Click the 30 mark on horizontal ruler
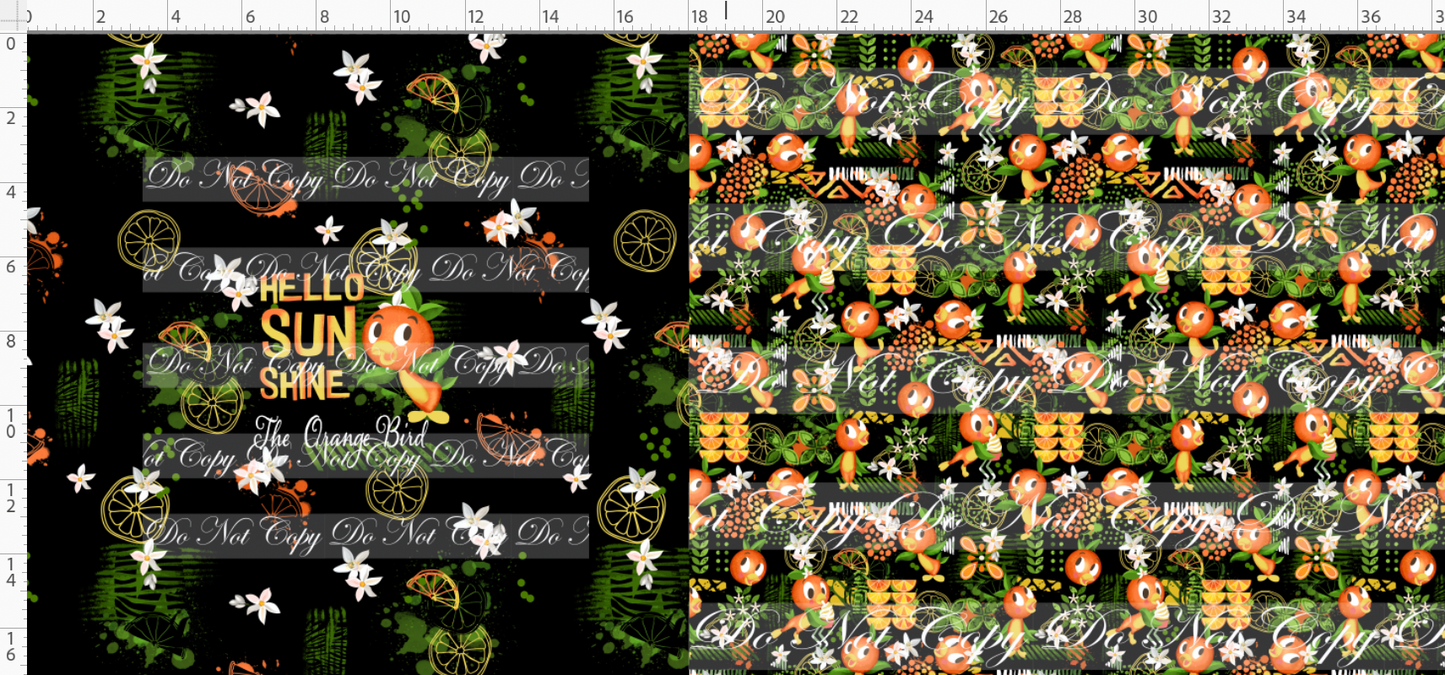The width and height of the screenshot is (1445, 675). click(1147, 17)
